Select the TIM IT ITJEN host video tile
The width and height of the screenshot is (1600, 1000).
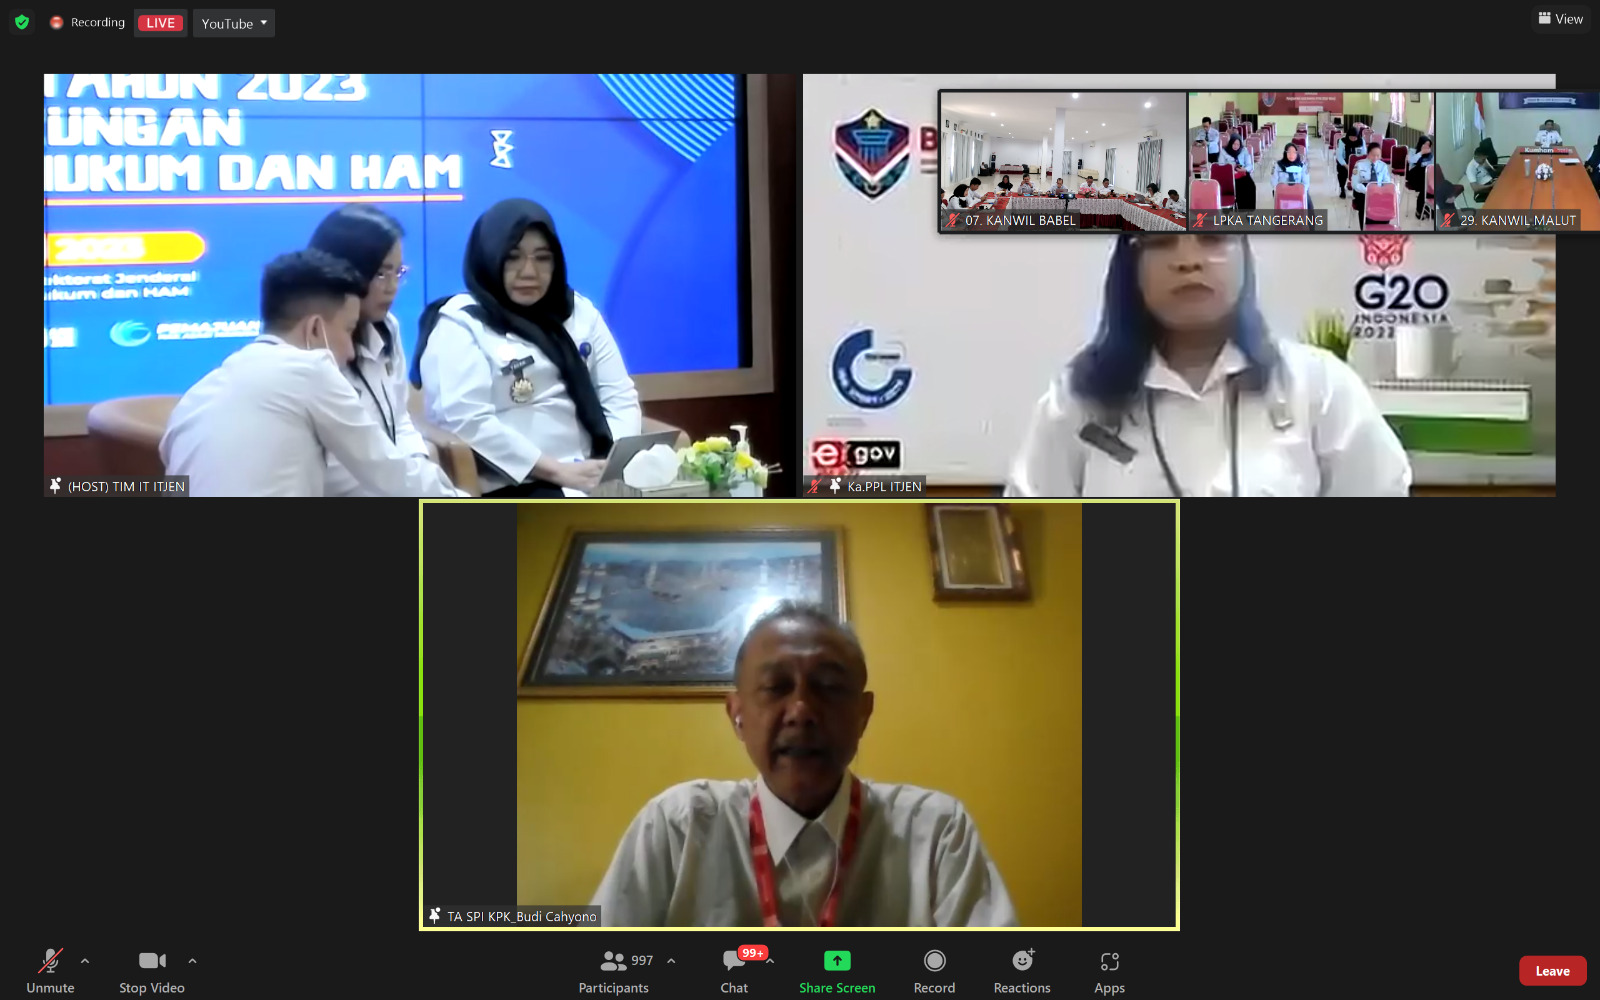(420, 285)
